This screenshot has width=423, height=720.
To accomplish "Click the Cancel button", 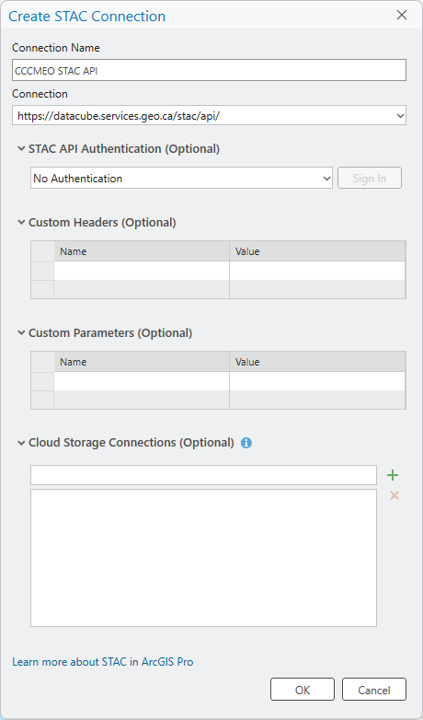I will click(374, 690).
